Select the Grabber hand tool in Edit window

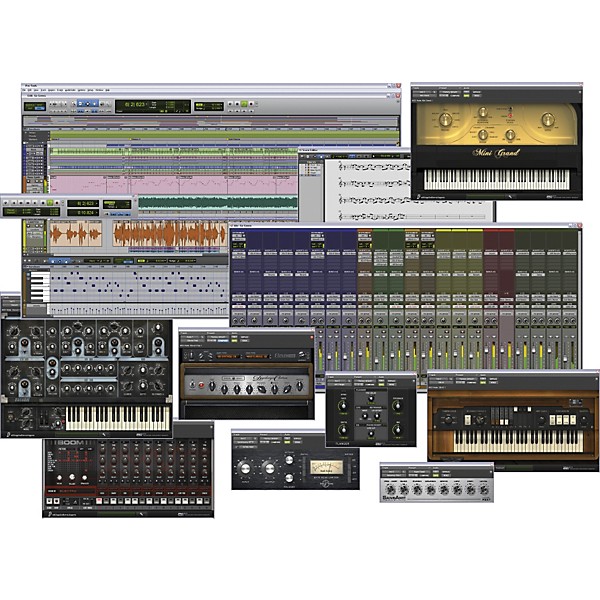click(x=94, y=104)
